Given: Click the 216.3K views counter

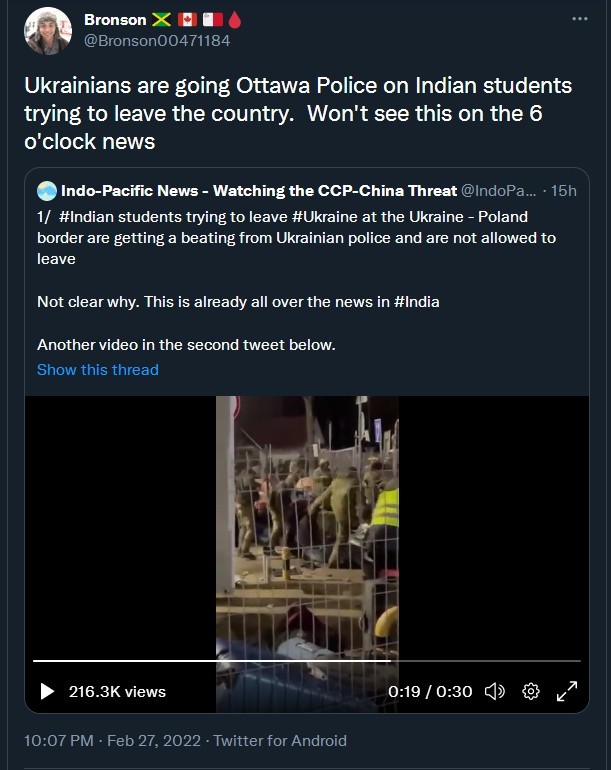Looking at the screenshot, I should 117,691.
